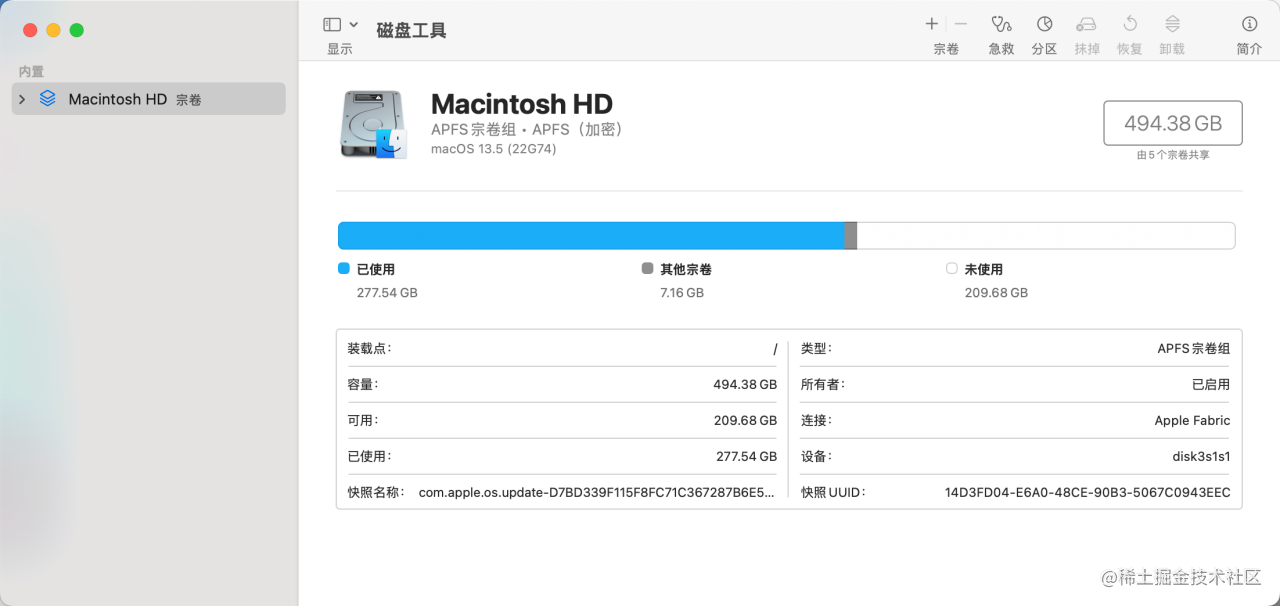
Task: Click the Macintosh HD drive image
Action: point(373,124)
